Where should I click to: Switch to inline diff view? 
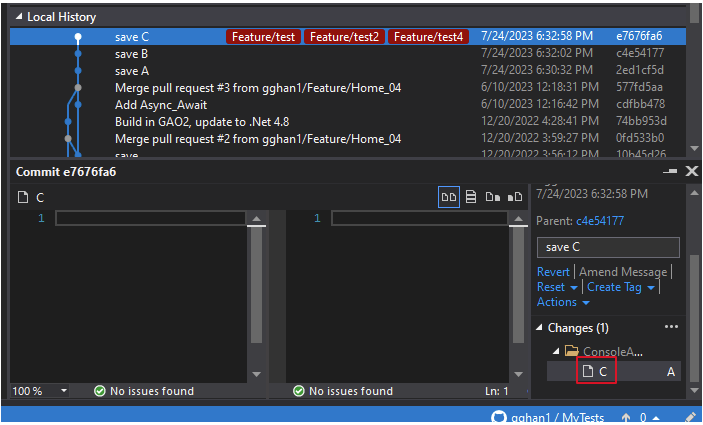pyautogui.click(x=471, y=197)
